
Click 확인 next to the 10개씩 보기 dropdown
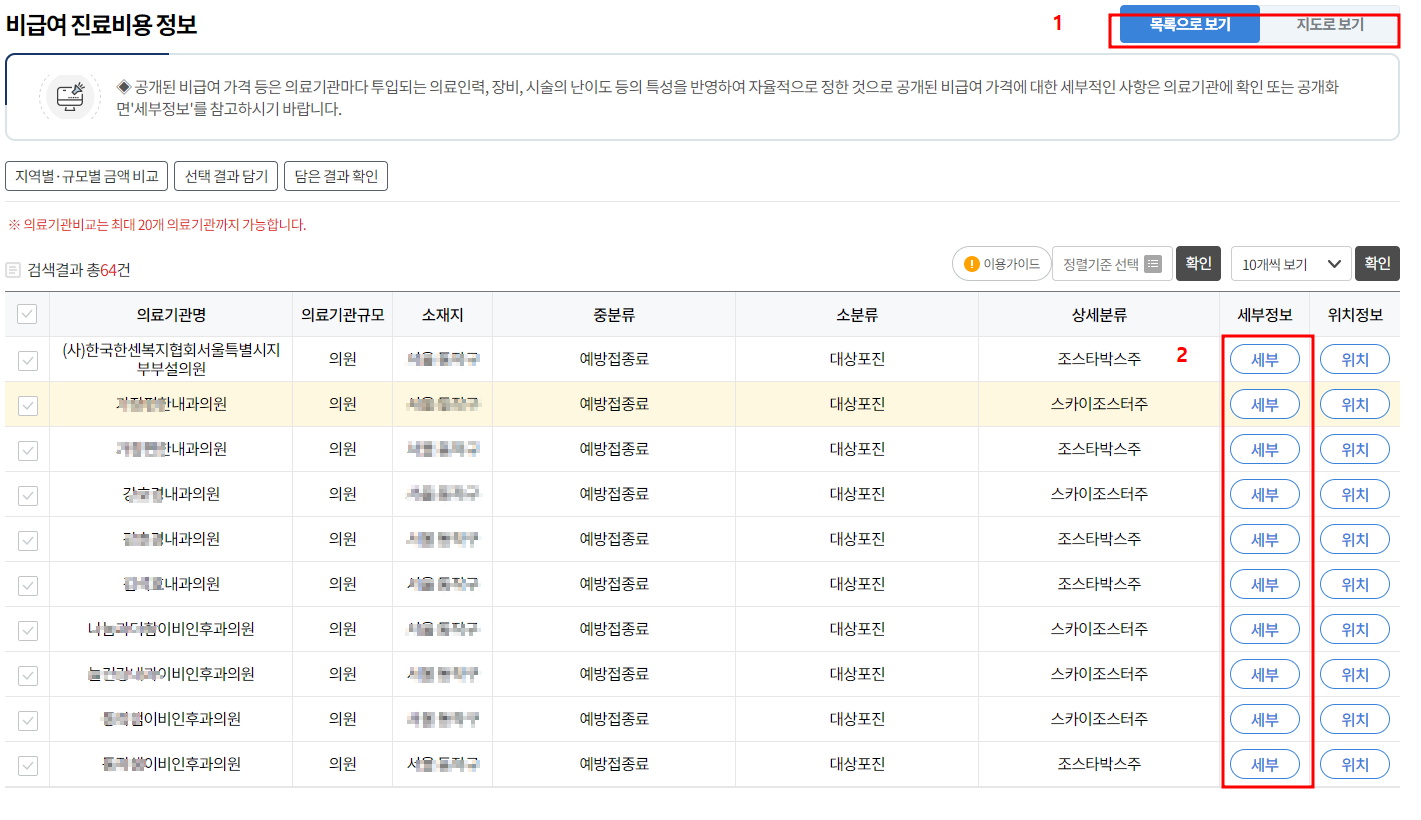pyautogui.click(x=1377, y=264)
